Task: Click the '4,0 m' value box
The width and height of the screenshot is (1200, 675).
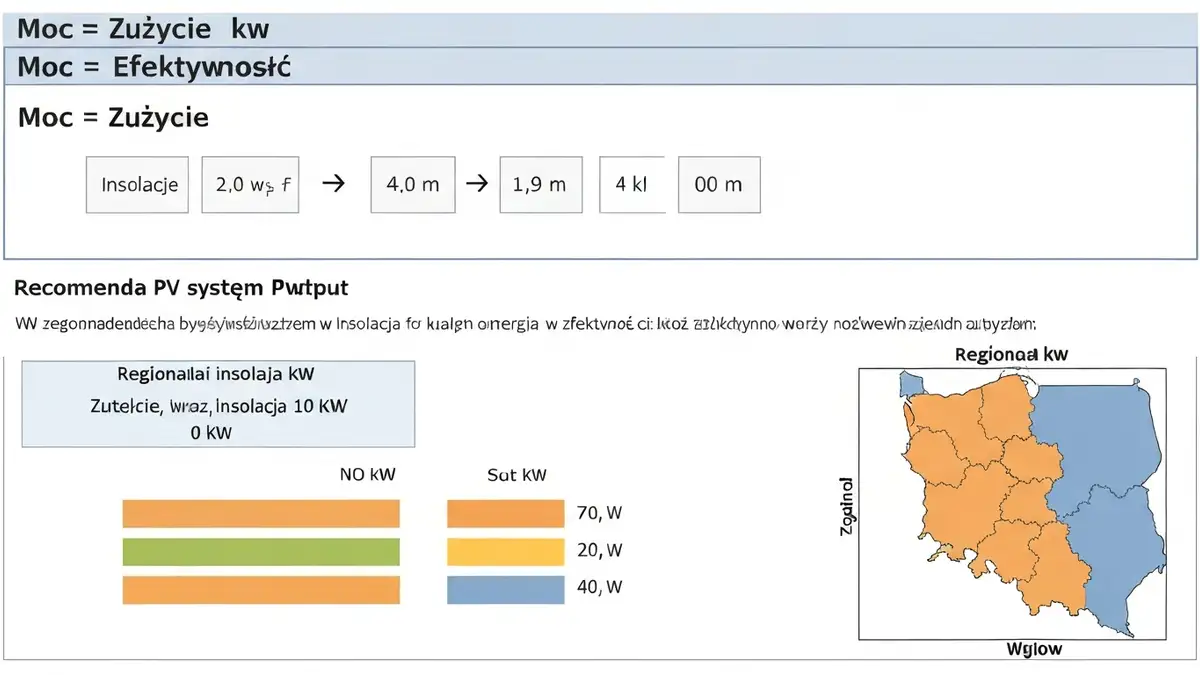Action: click(x=413, y=184)
